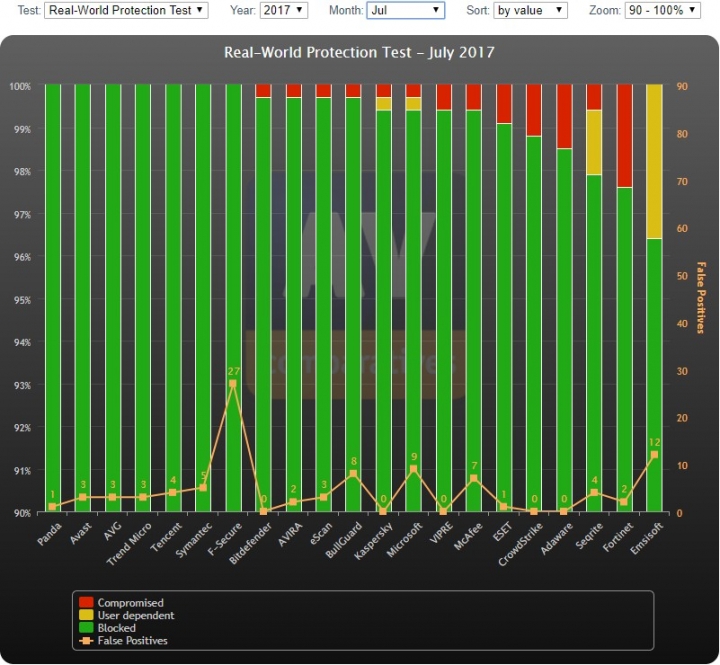The width and height of the screenshot is (720, 665).
Task: Click the green Blocked legend swatch
Action: (x=86, y=628)
